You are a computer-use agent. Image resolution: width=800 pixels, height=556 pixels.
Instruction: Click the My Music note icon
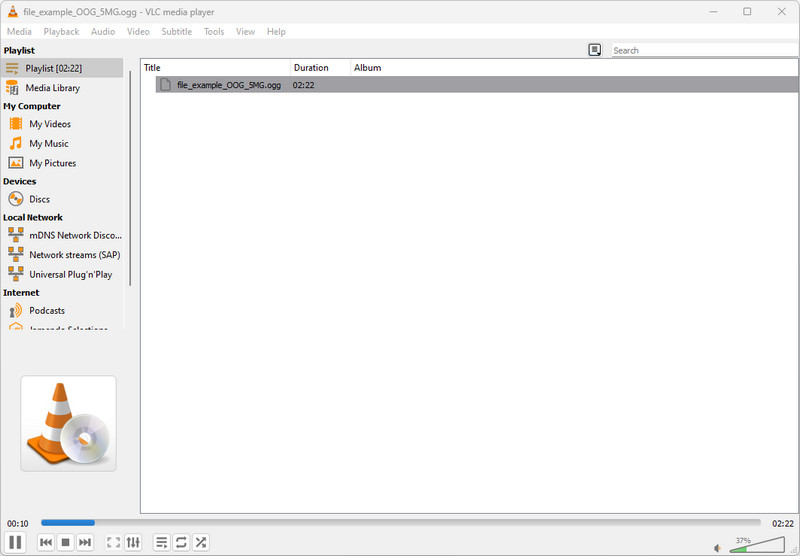16,143
